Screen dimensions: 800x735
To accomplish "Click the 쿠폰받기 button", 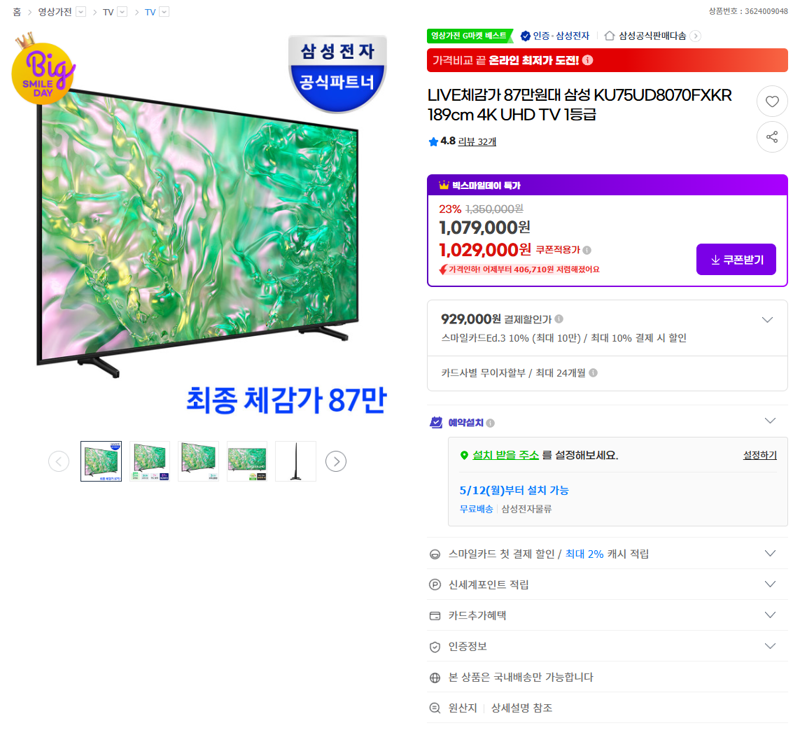I will (x=736, y=260).
